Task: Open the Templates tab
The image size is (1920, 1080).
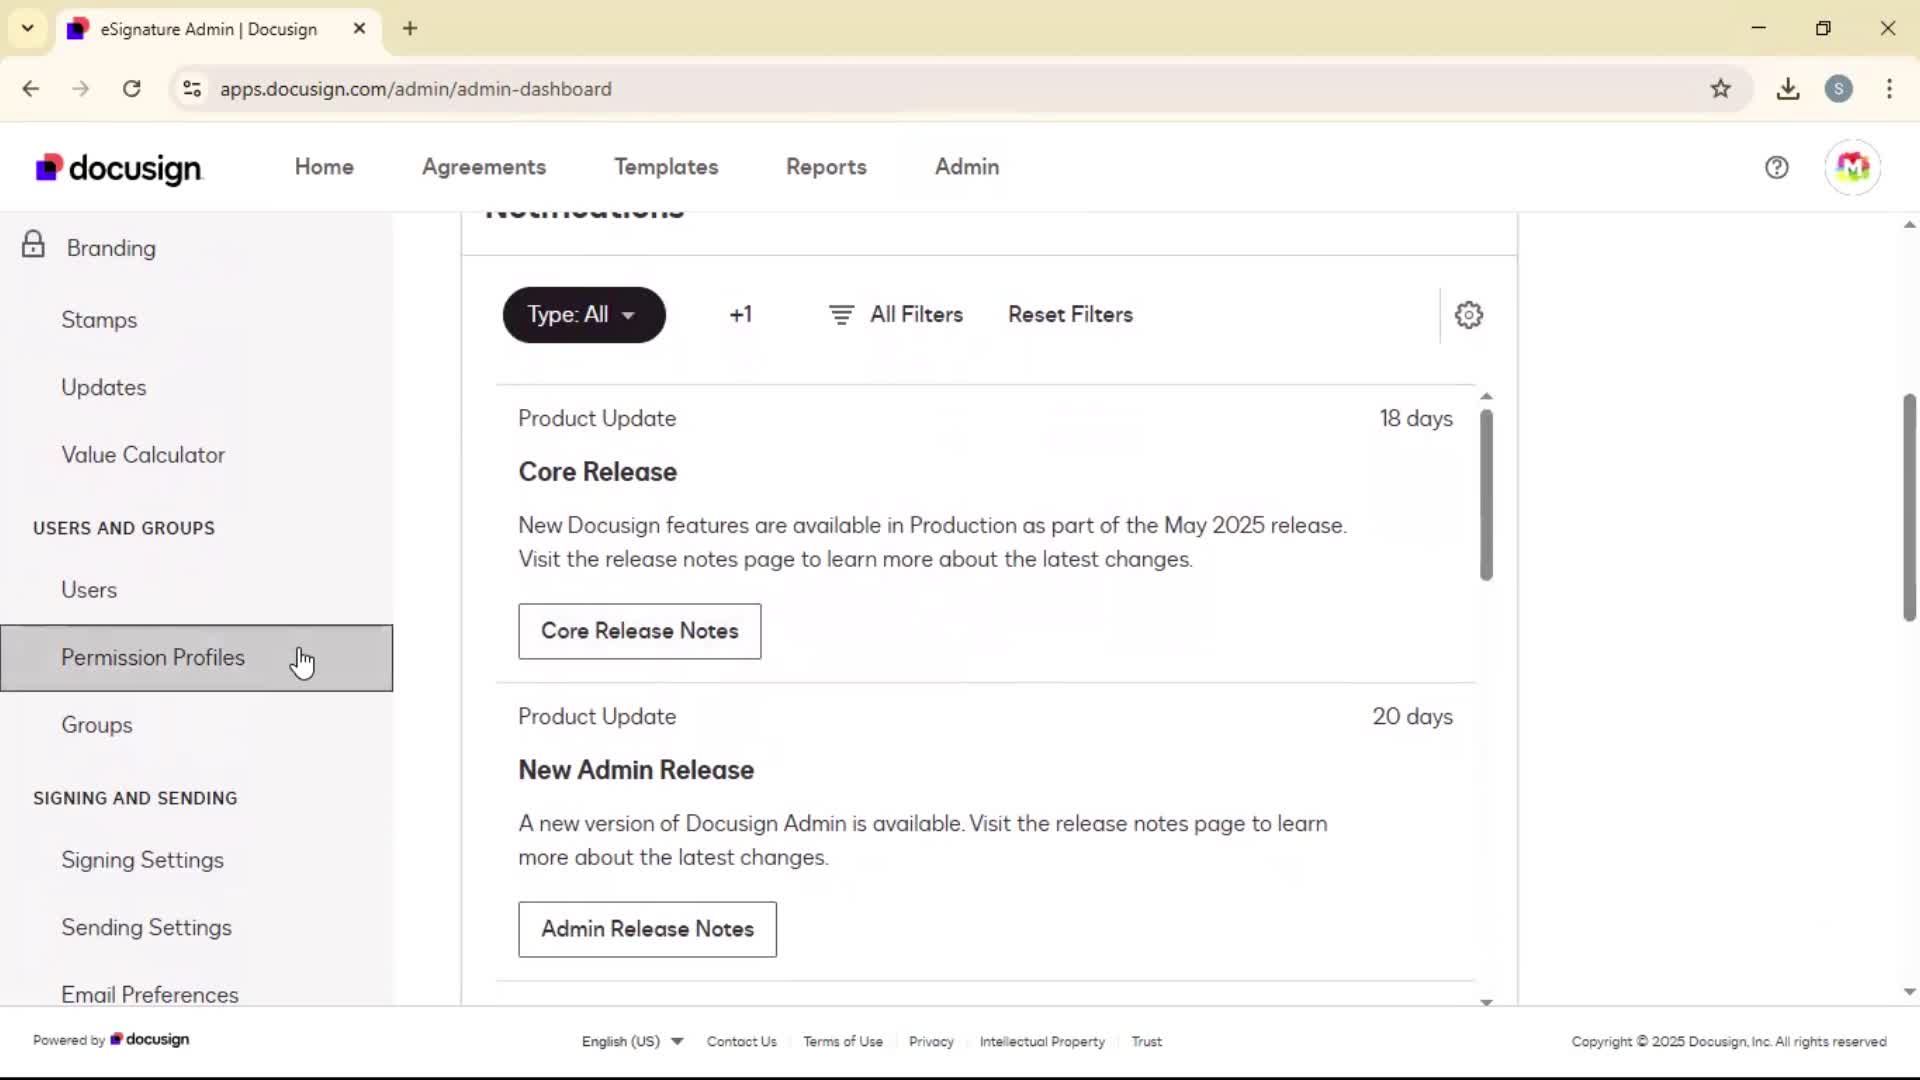Action: [666, 167]
